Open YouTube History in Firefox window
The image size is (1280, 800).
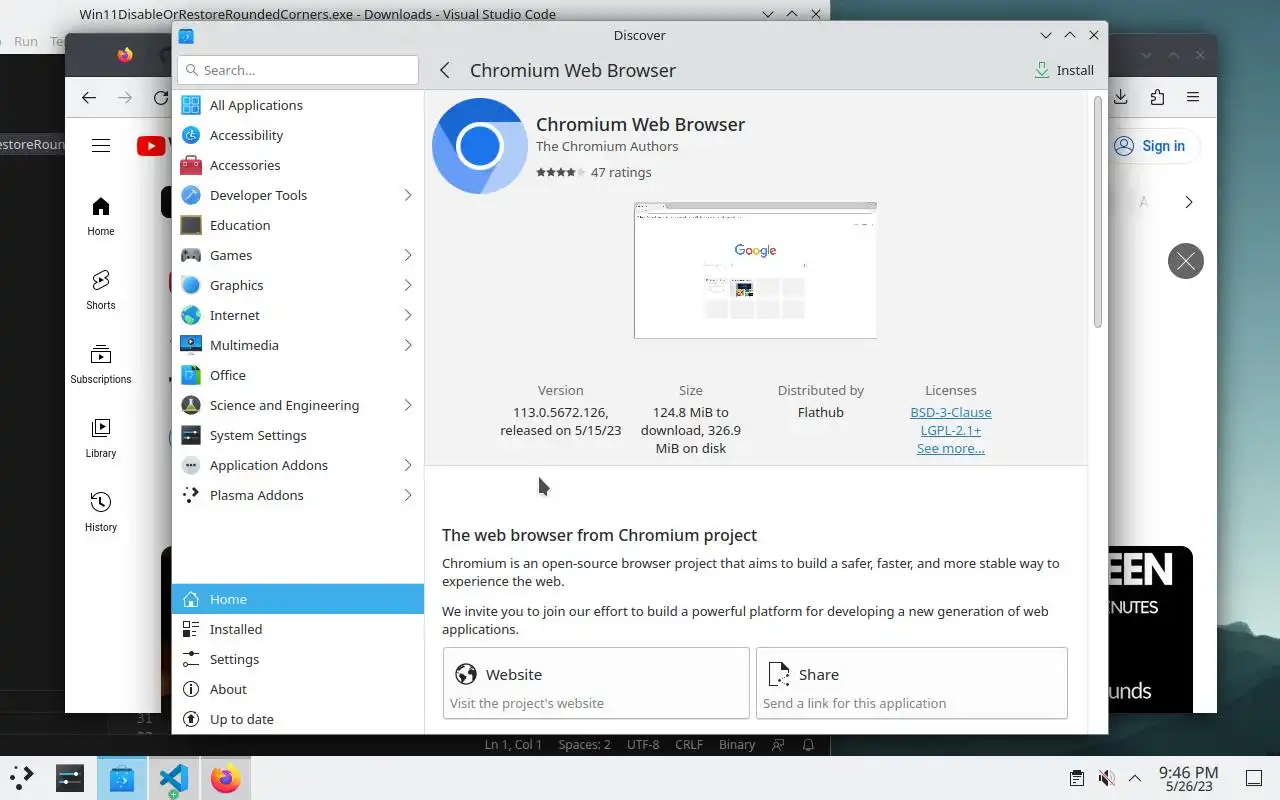100,512
